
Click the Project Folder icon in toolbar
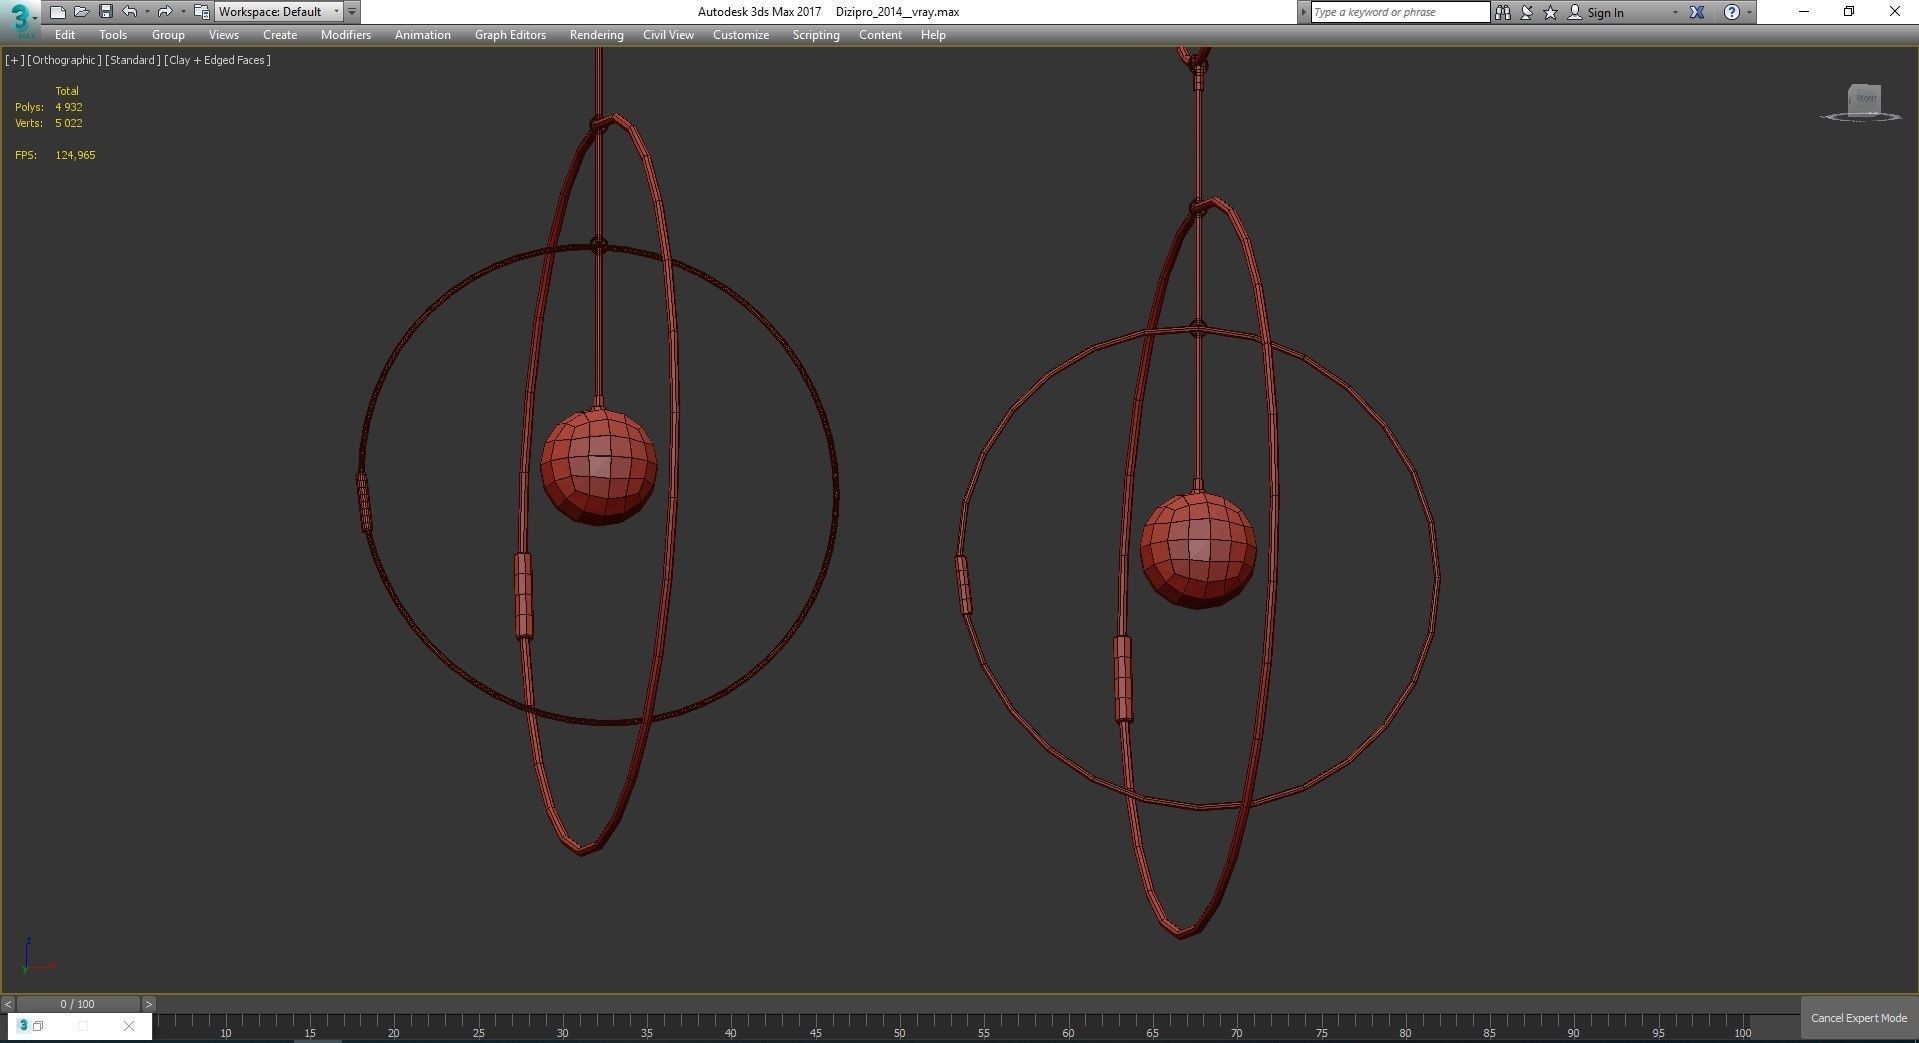pyautogui.click(x=201, y=12)
